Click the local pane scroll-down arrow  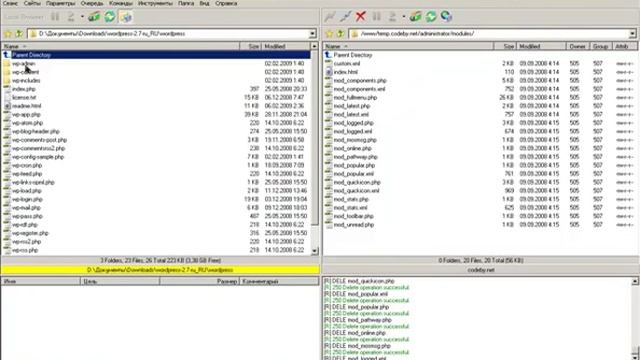[314, 251]
